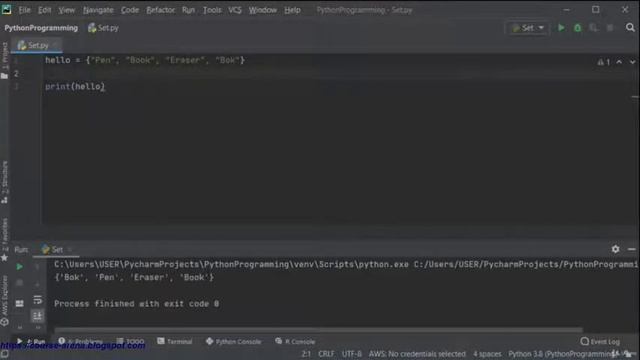Open the TODO tool window tab

(131, 341)
